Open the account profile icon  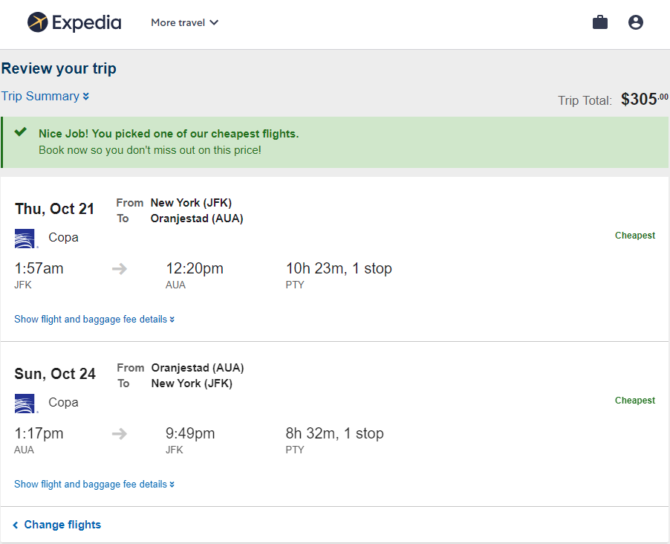click(x=635, y=22)
